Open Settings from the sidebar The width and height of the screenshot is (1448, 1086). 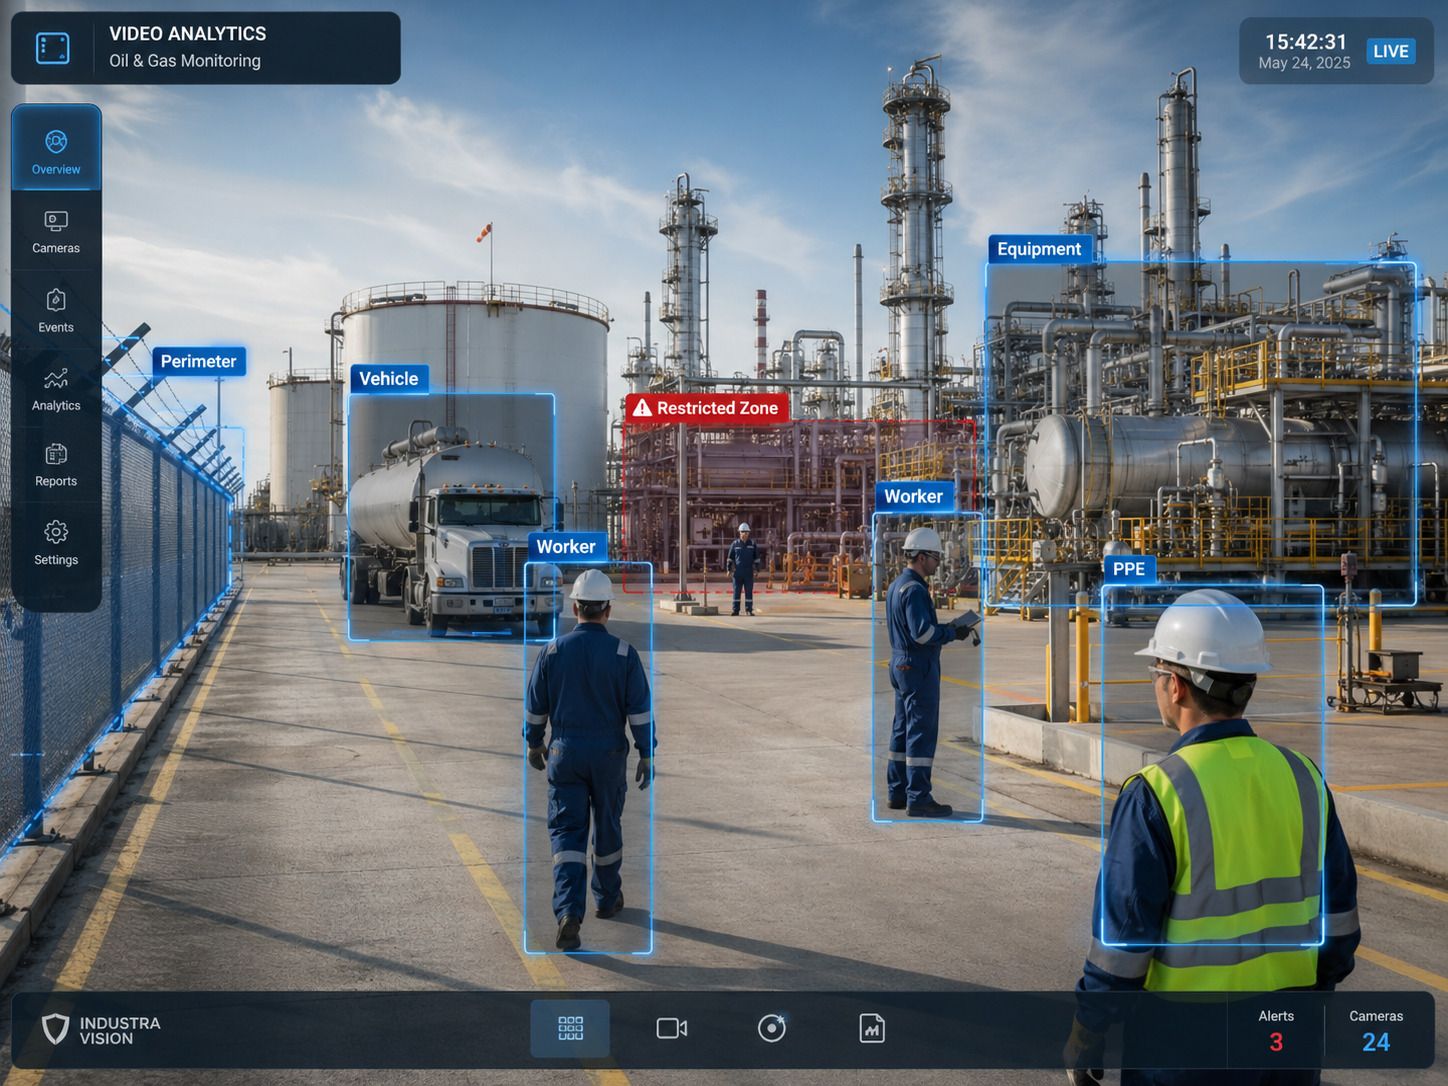[56, 543]
